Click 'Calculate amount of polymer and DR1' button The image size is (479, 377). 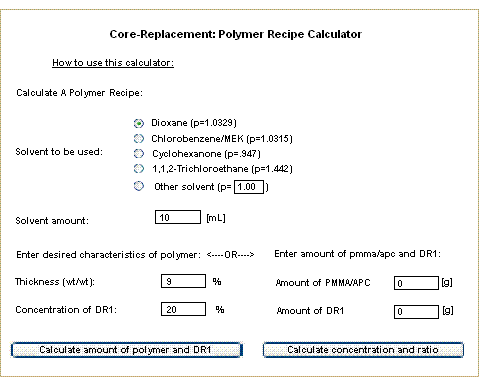click(127, 350)
